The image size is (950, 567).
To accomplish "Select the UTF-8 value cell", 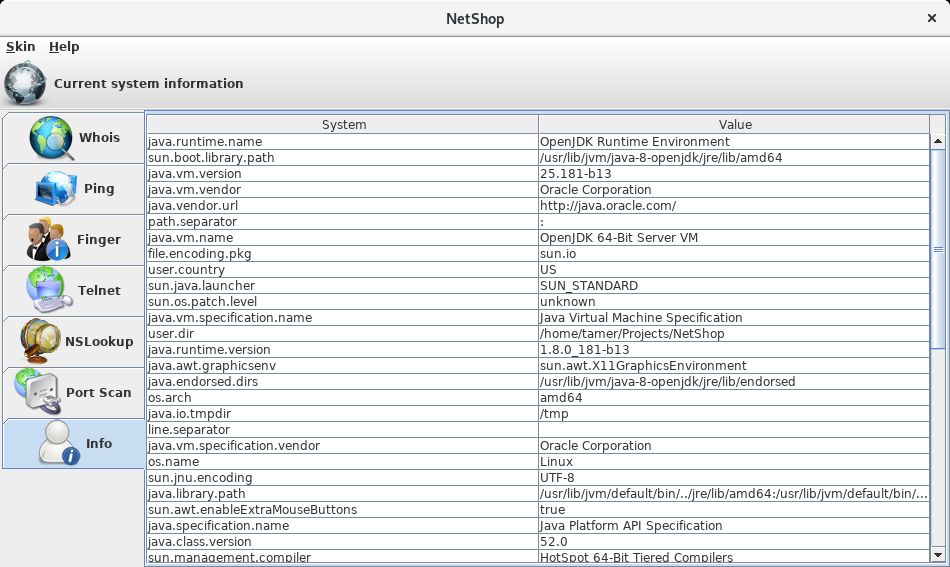I will click(734, 477).
